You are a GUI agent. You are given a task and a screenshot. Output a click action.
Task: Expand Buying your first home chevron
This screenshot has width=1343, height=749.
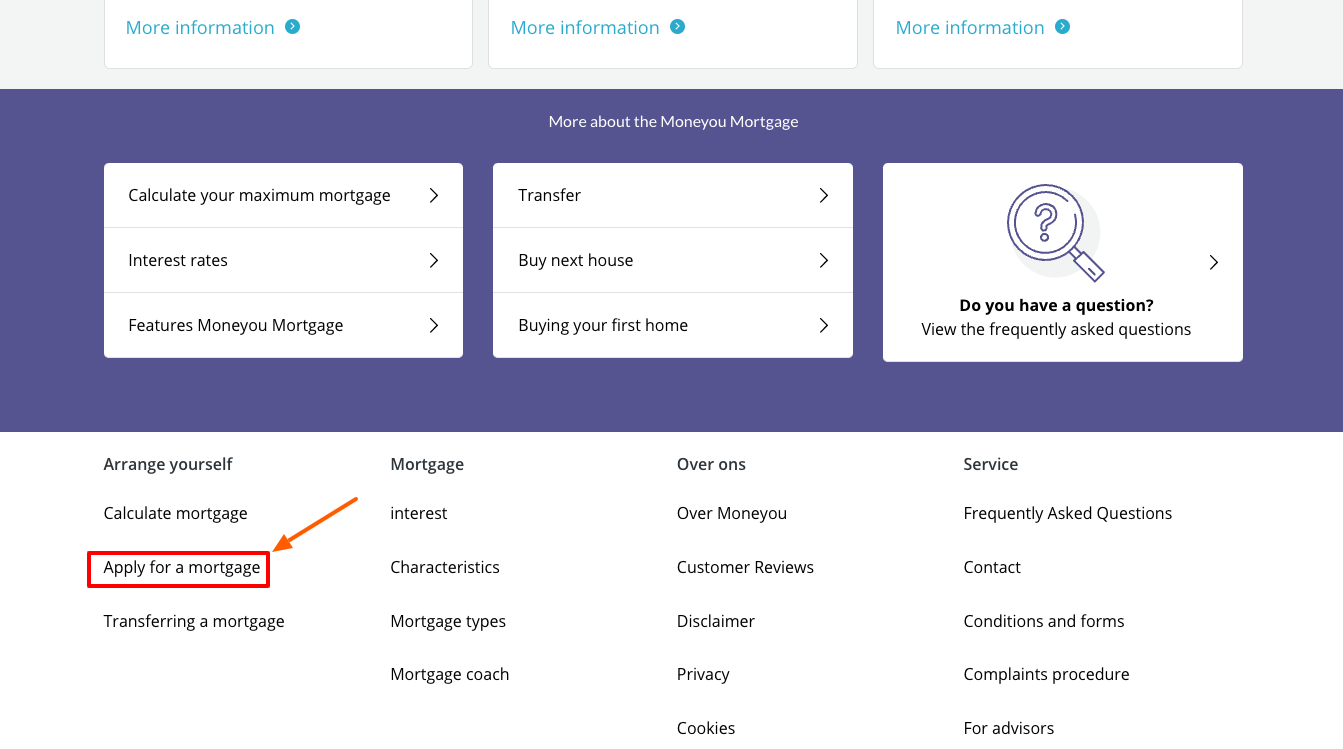tap(823, 326)
